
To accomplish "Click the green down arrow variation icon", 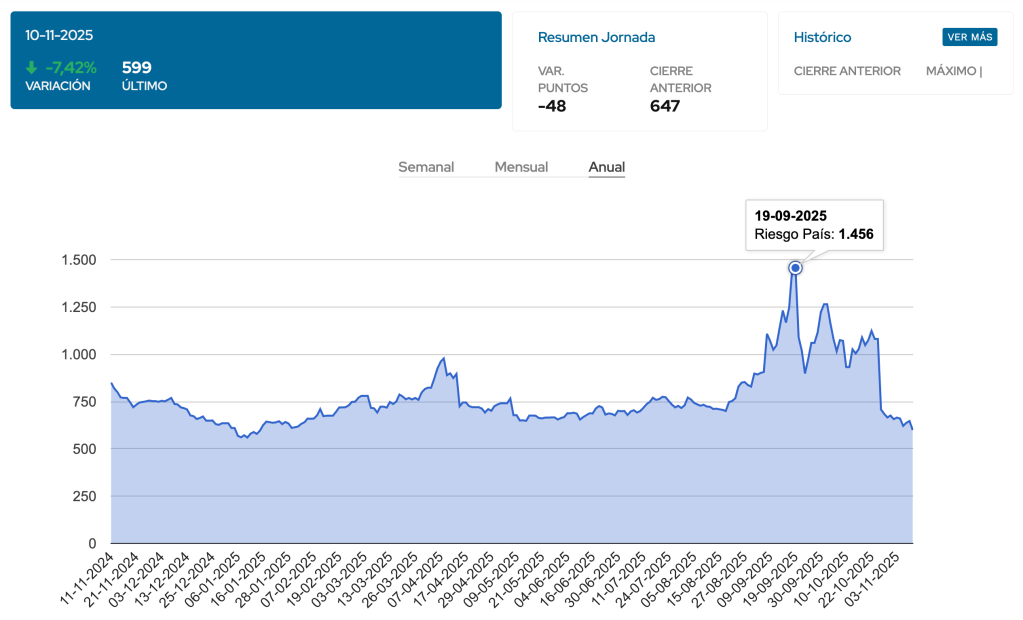I will click(32, 68).
